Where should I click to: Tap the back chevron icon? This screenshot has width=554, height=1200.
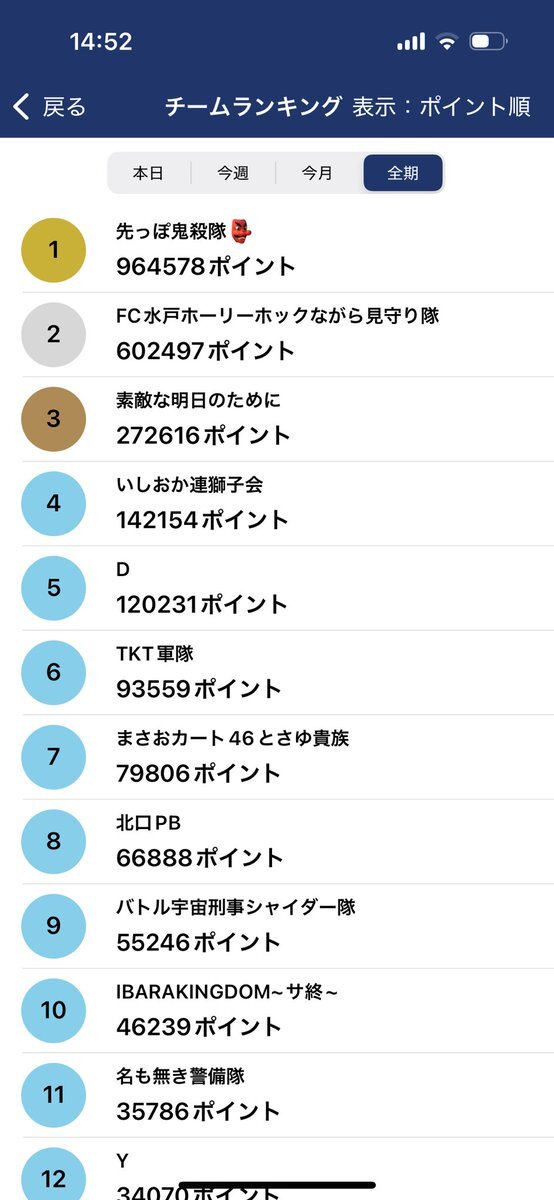[x=22, y=107]
